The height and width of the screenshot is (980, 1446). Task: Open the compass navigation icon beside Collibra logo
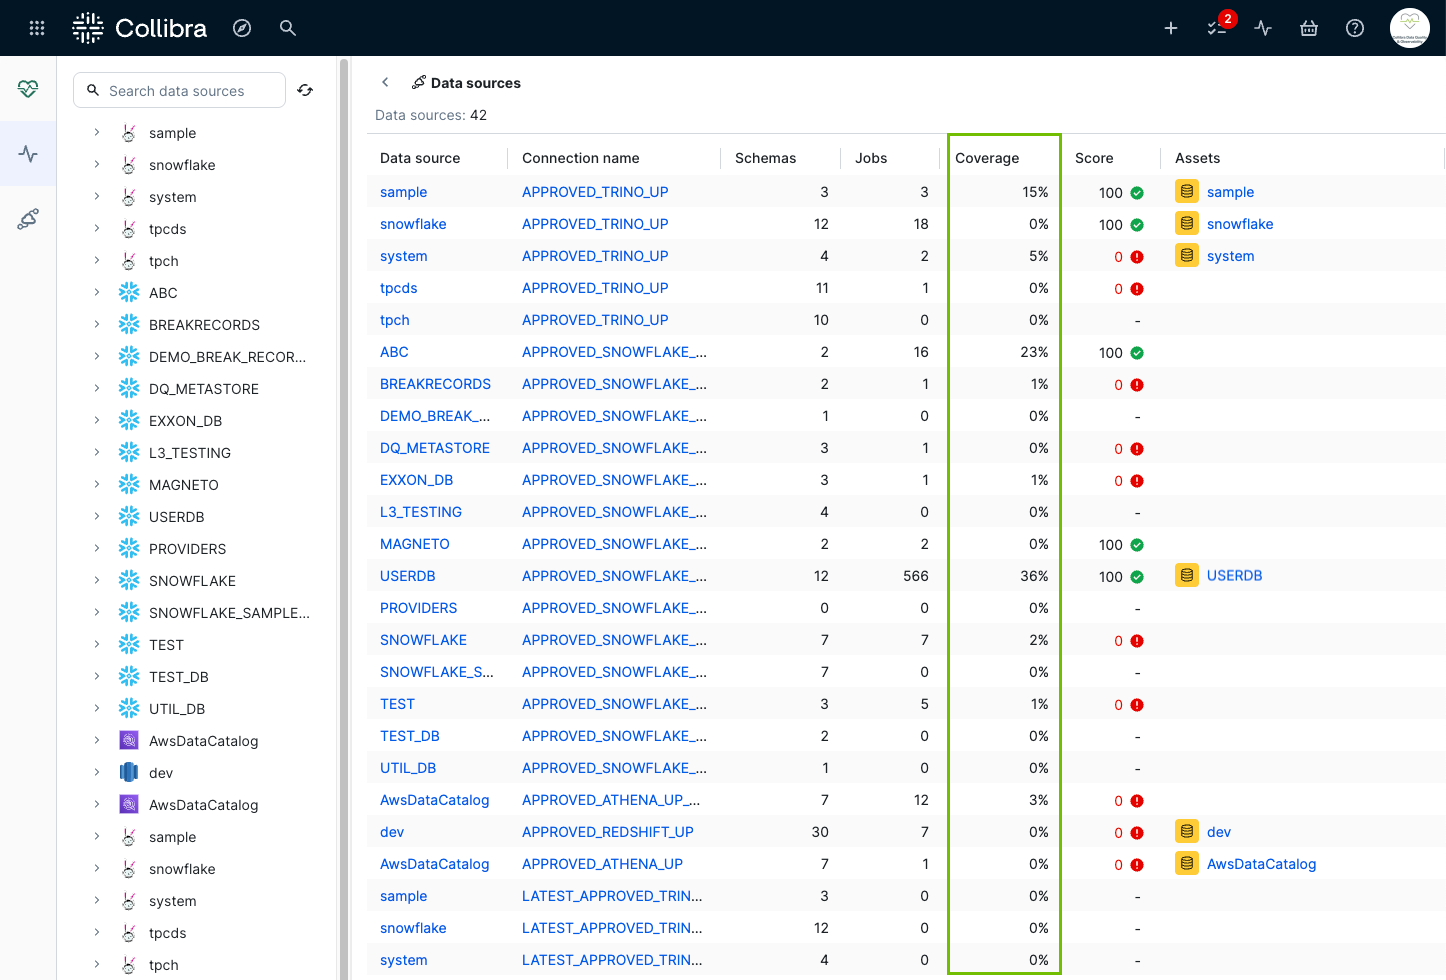[242, 28]
